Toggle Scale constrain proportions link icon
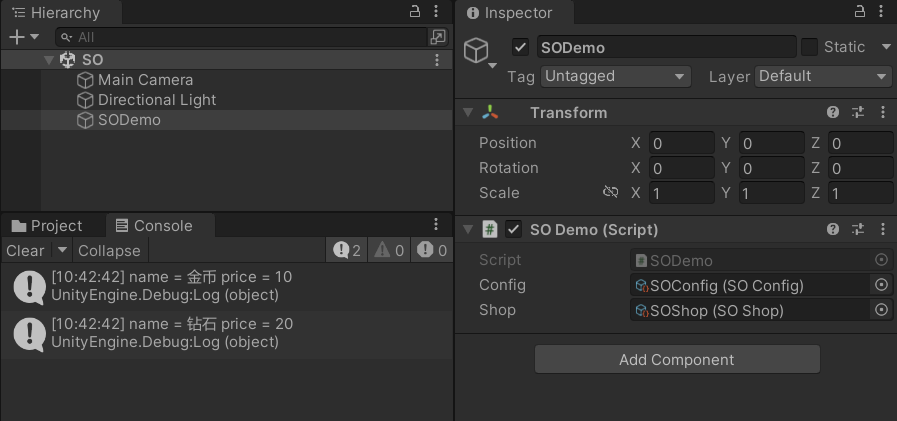897x421 pixels. tap(610, 192)
